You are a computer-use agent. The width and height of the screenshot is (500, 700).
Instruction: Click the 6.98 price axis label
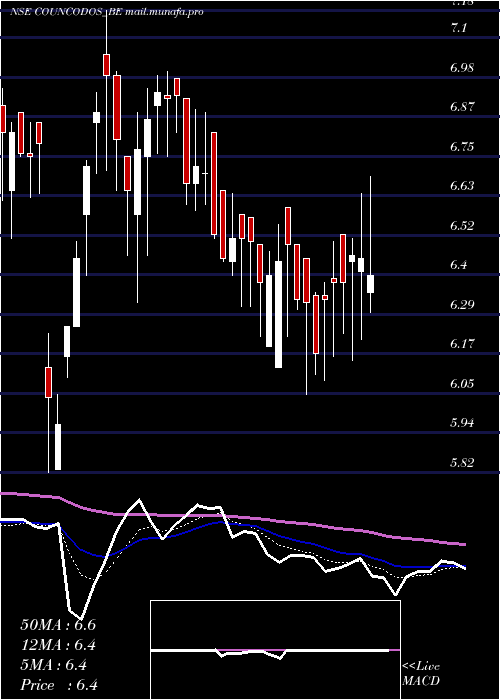(x=463, y=68)
